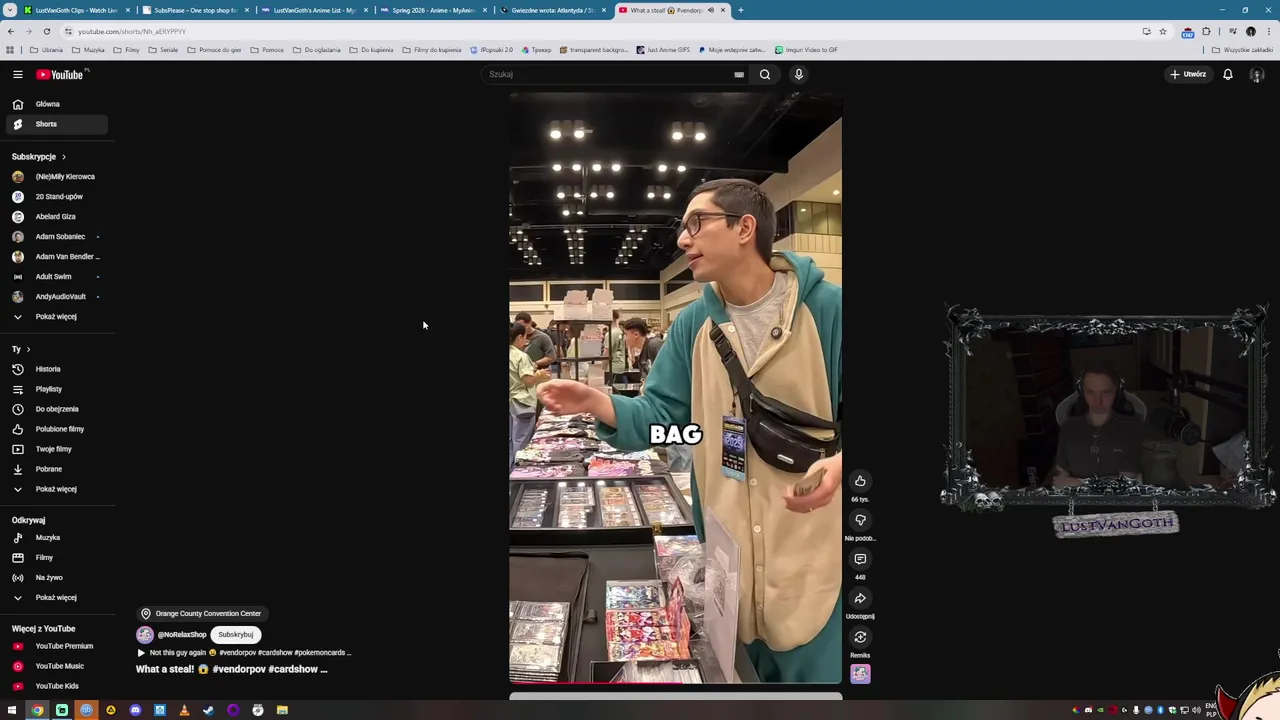Expand Pokaż więcej below Pobrane

(54, 489)
